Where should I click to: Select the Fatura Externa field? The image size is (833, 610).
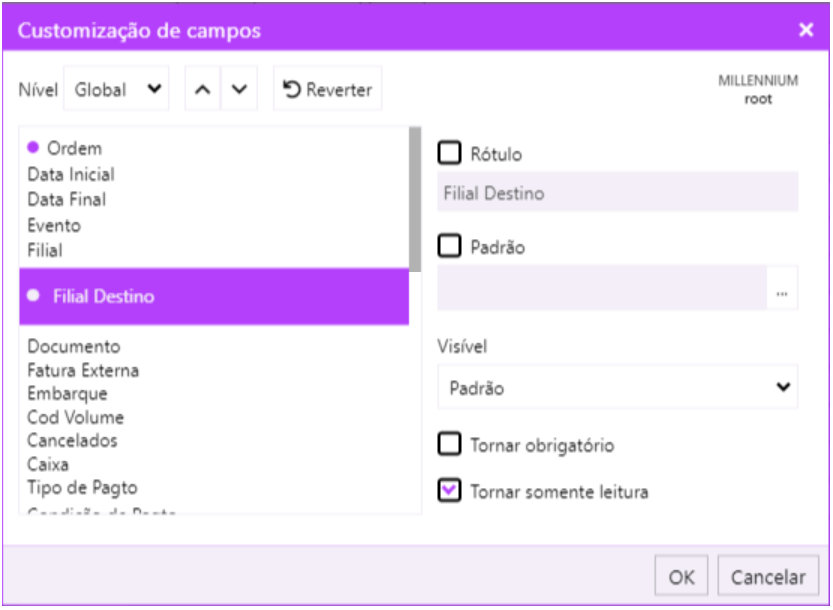pos(83,371)
